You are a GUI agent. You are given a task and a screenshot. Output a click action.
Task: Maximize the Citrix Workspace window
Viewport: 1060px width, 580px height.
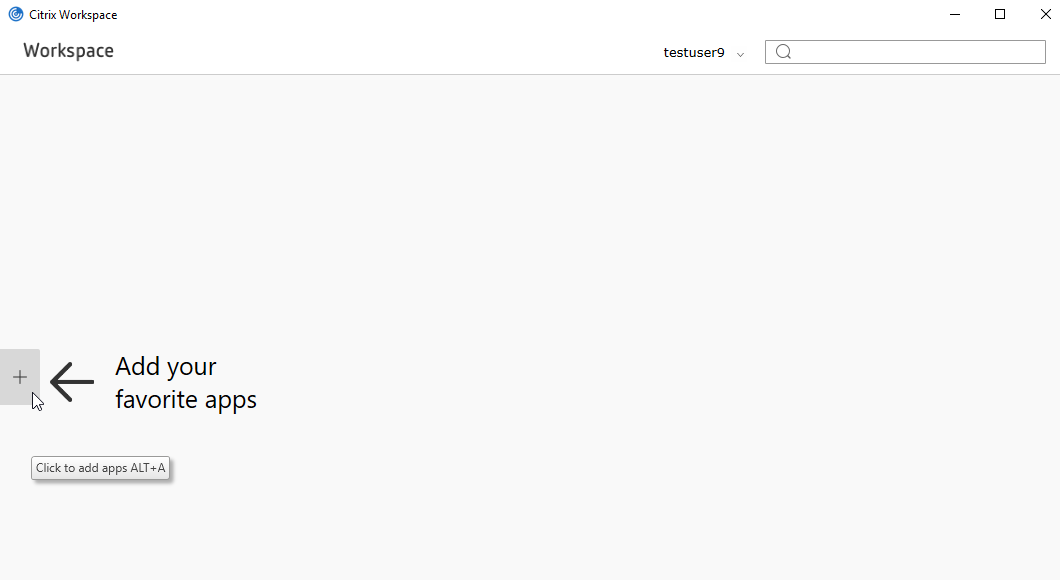point(1000,14)
